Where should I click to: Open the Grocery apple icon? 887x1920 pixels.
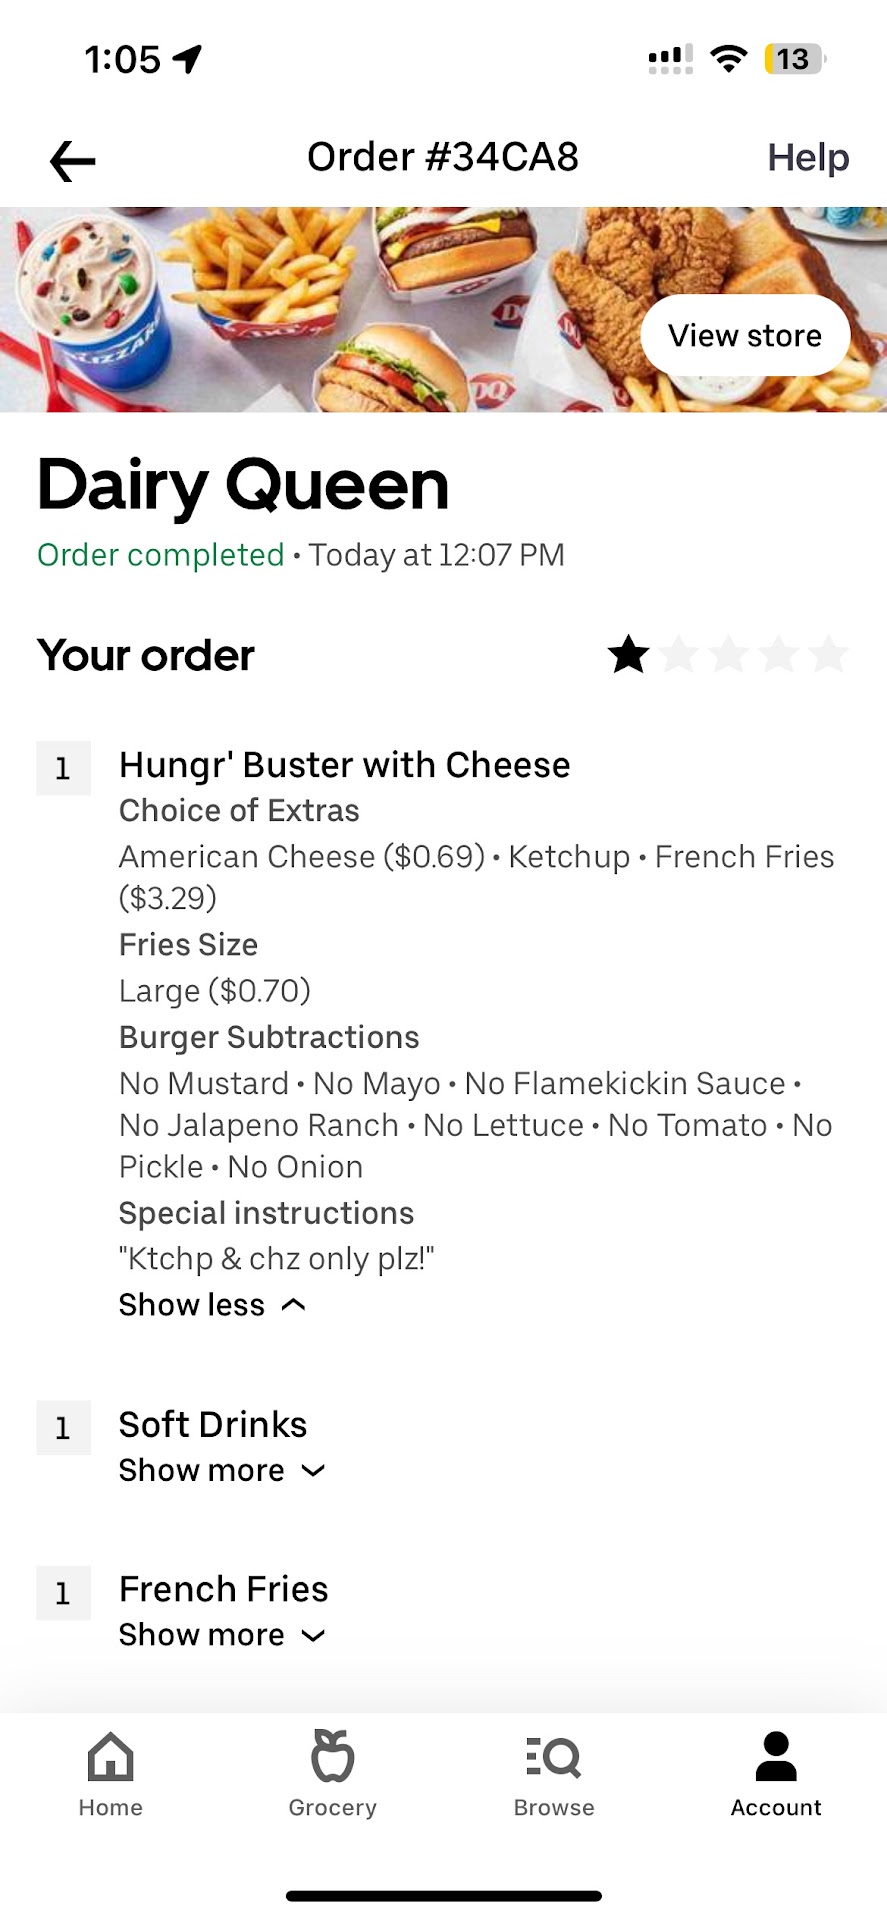[332, 1757]
